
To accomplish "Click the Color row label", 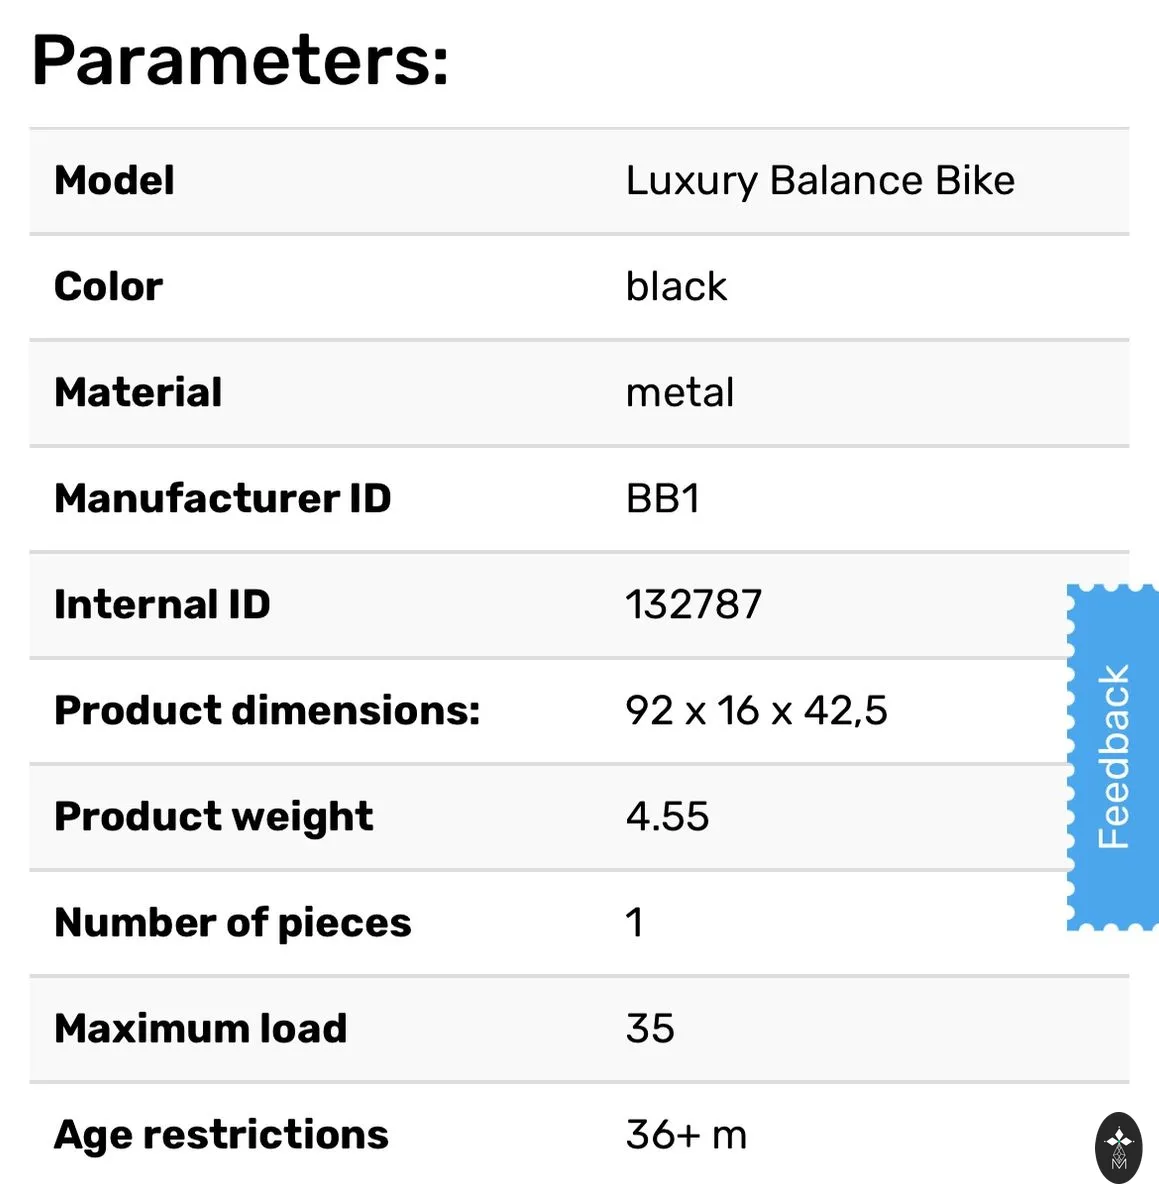I will 108,287.
